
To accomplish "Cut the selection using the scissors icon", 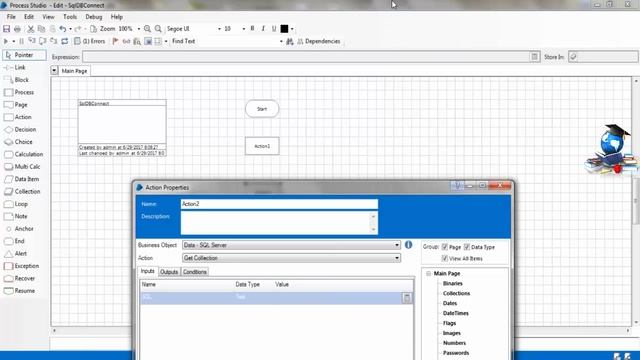I will click(x=31, y=29).
